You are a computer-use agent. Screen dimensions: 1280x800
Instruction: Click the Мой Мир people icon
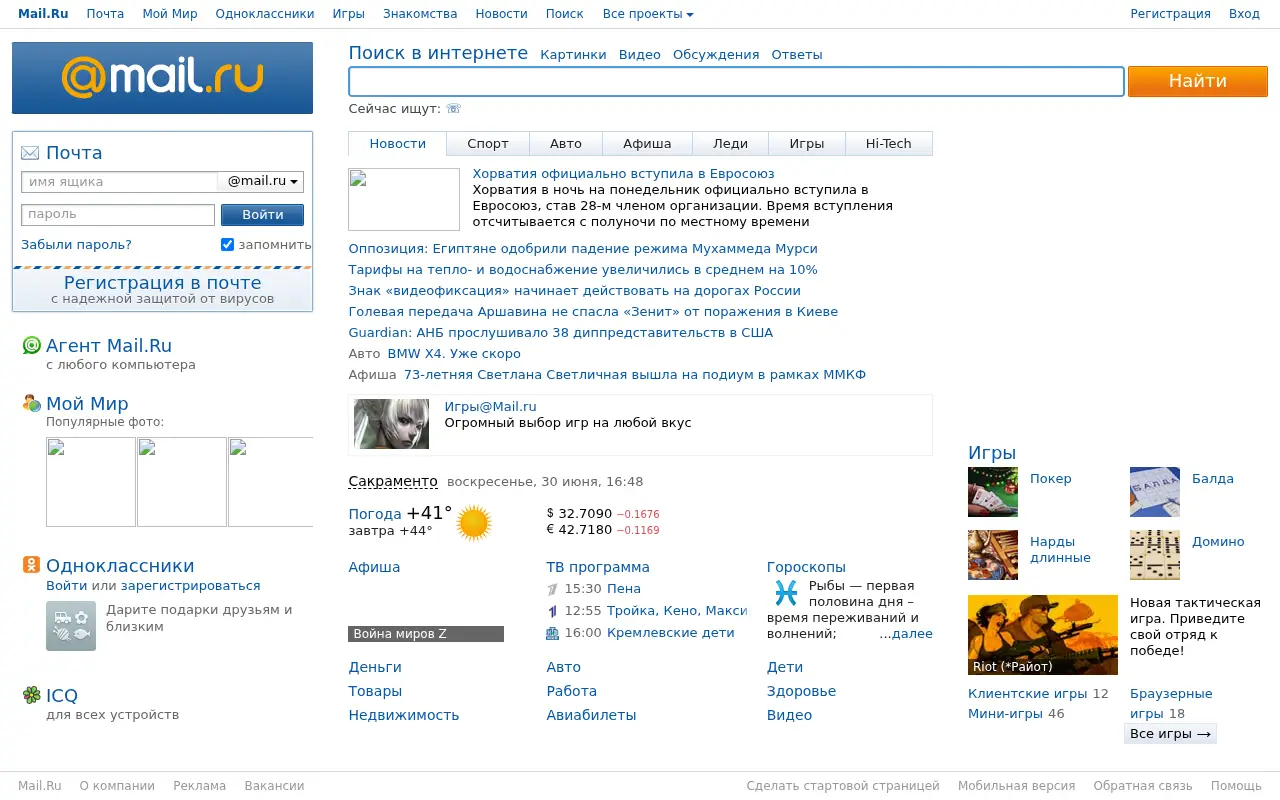point(32,404)
